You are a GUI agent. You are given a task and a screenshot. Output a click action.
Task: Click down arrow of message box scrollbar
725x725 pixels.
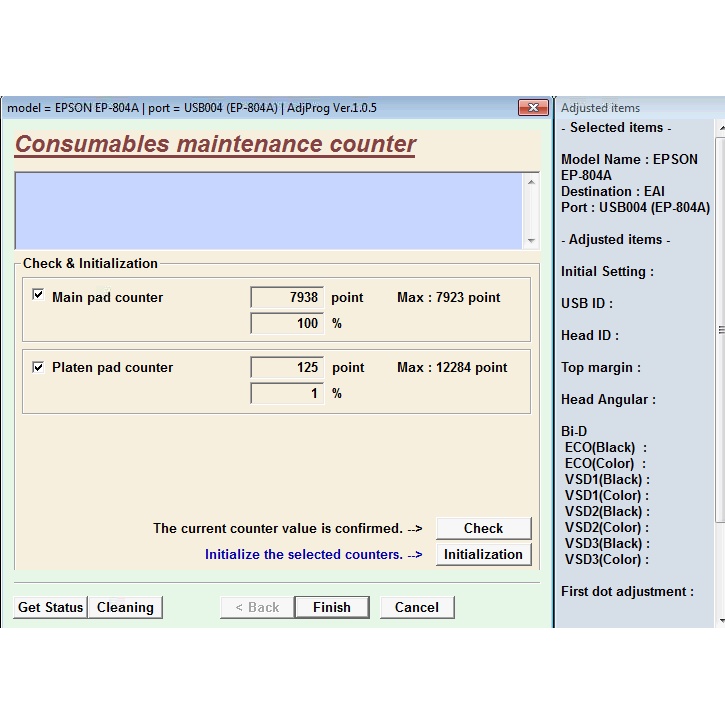point(531,241)
